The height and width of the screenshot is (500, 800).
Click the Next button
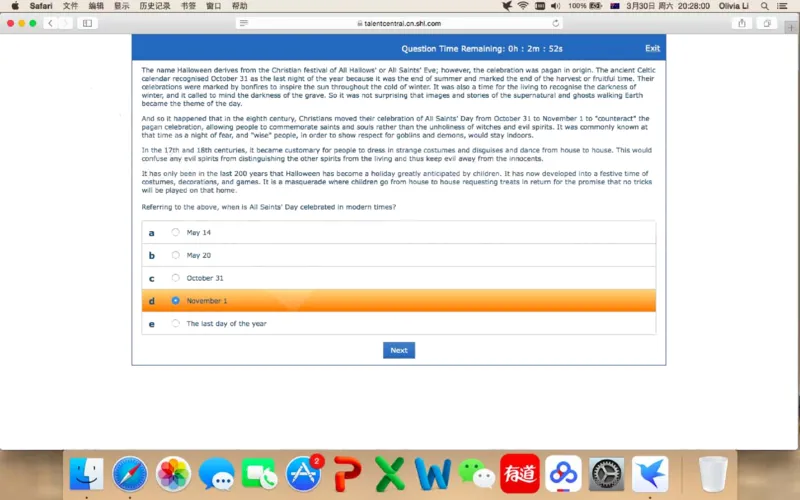click(398, 350)
